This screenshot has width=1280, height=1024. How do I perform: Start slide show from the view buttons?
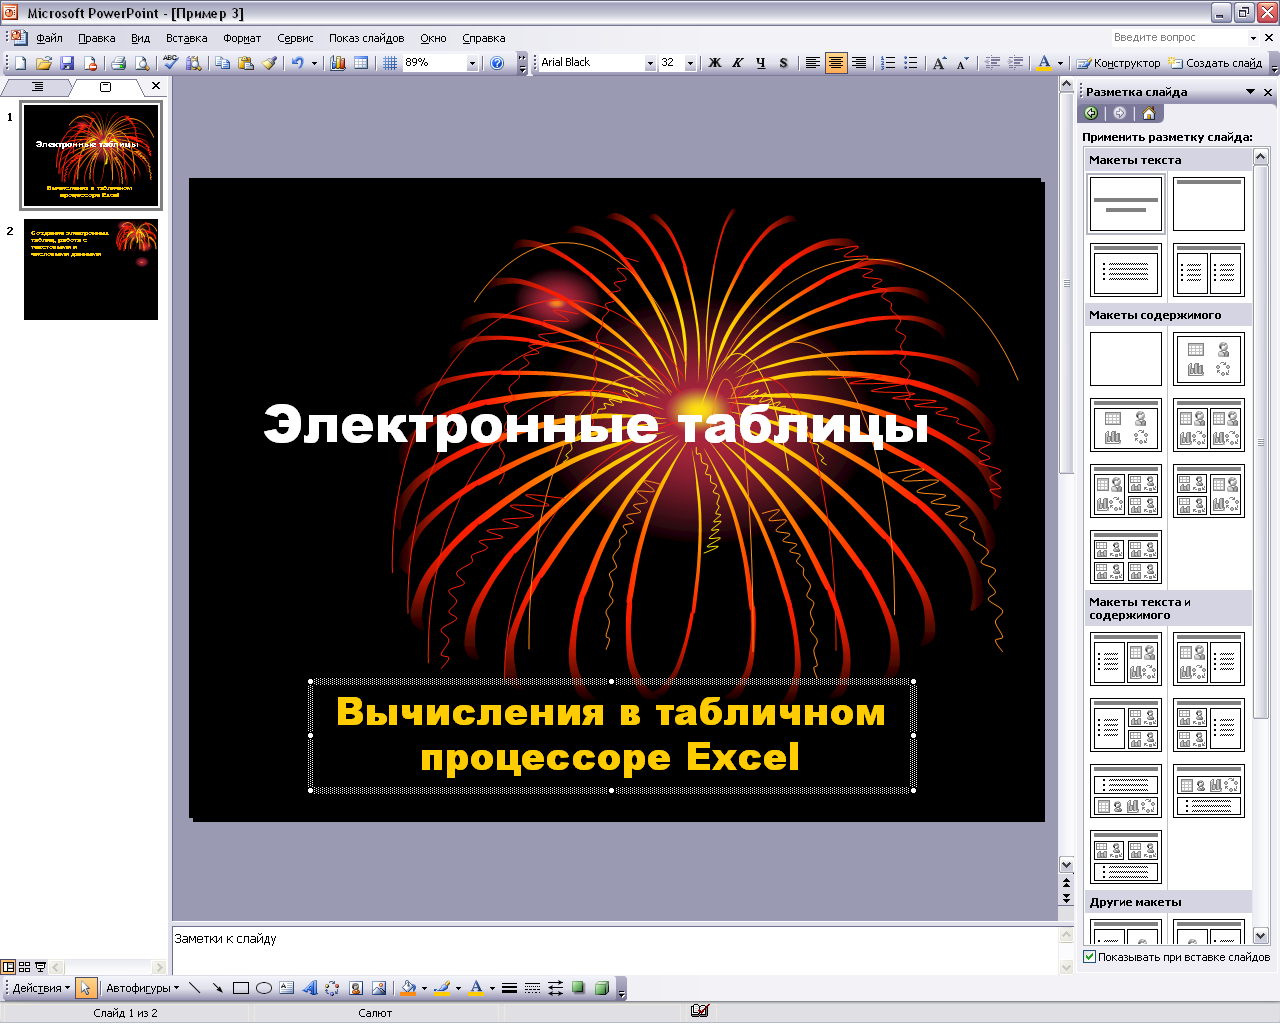41,967
